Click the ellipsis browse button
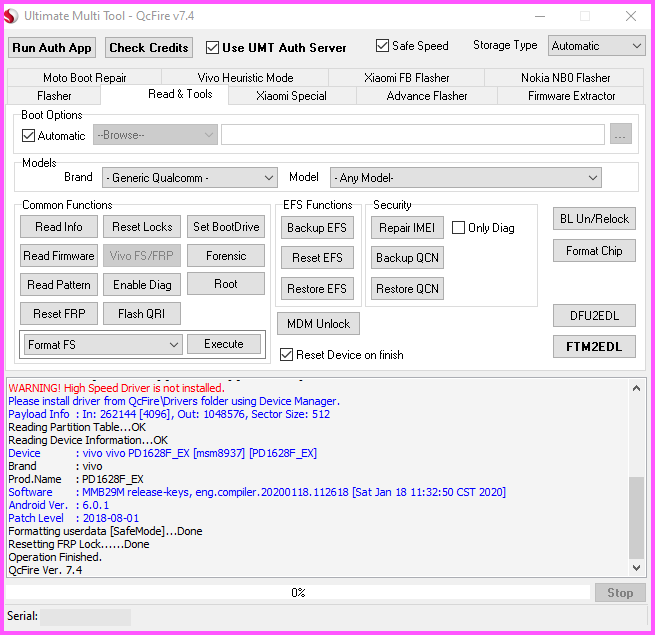Viewport: 655px width, 635px height. point(620,134)
